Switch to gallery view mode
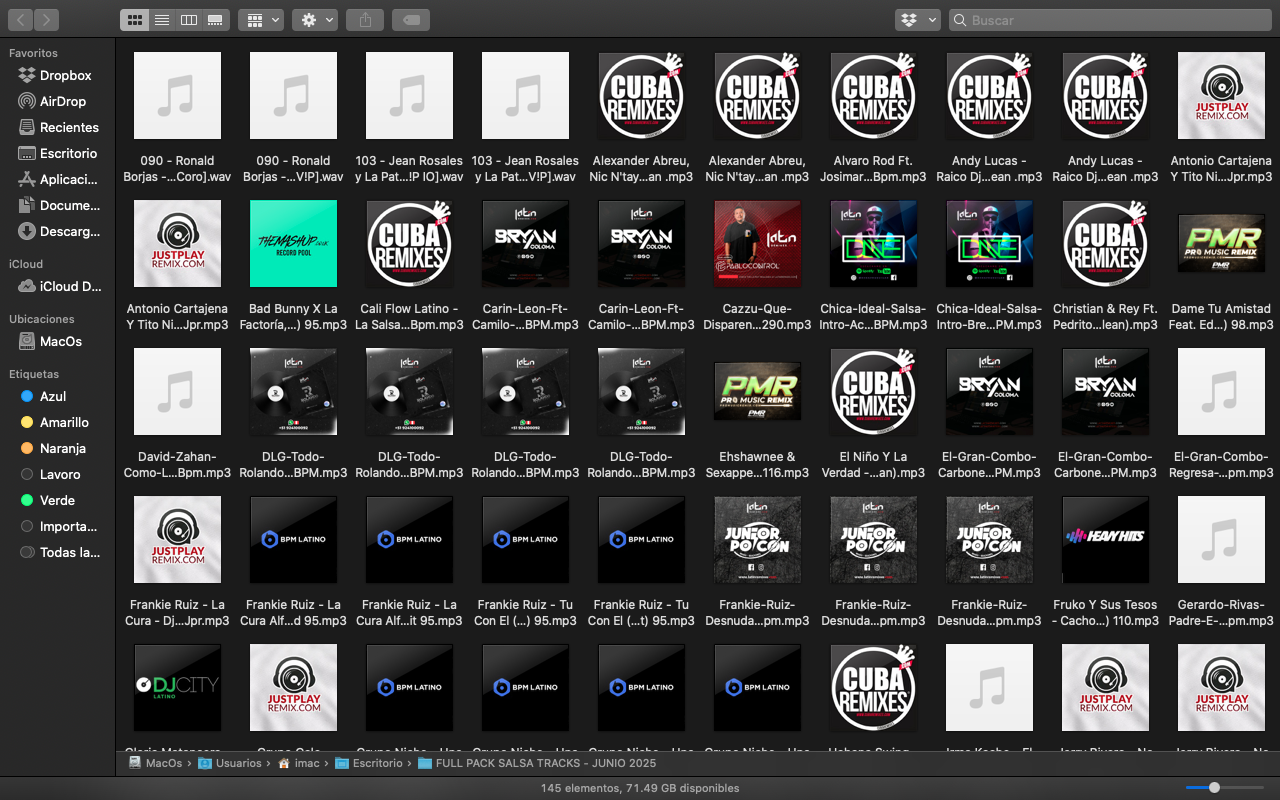This screenshot has width=1280, height=800. coord(215,20)
